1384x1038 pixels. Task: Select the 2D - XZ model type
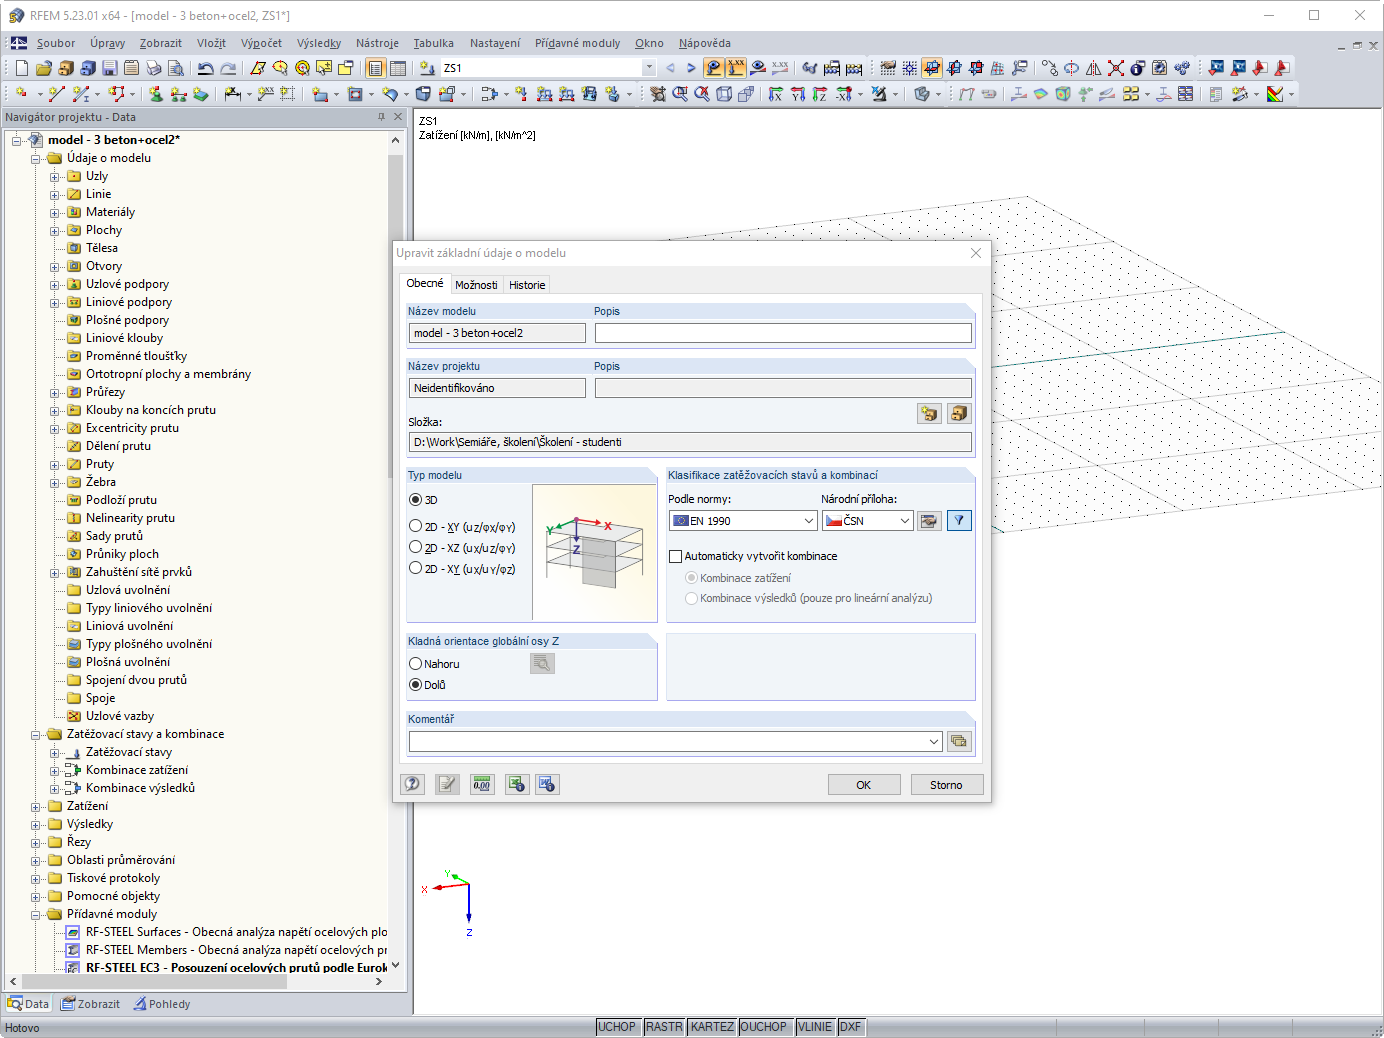(462, 548)
